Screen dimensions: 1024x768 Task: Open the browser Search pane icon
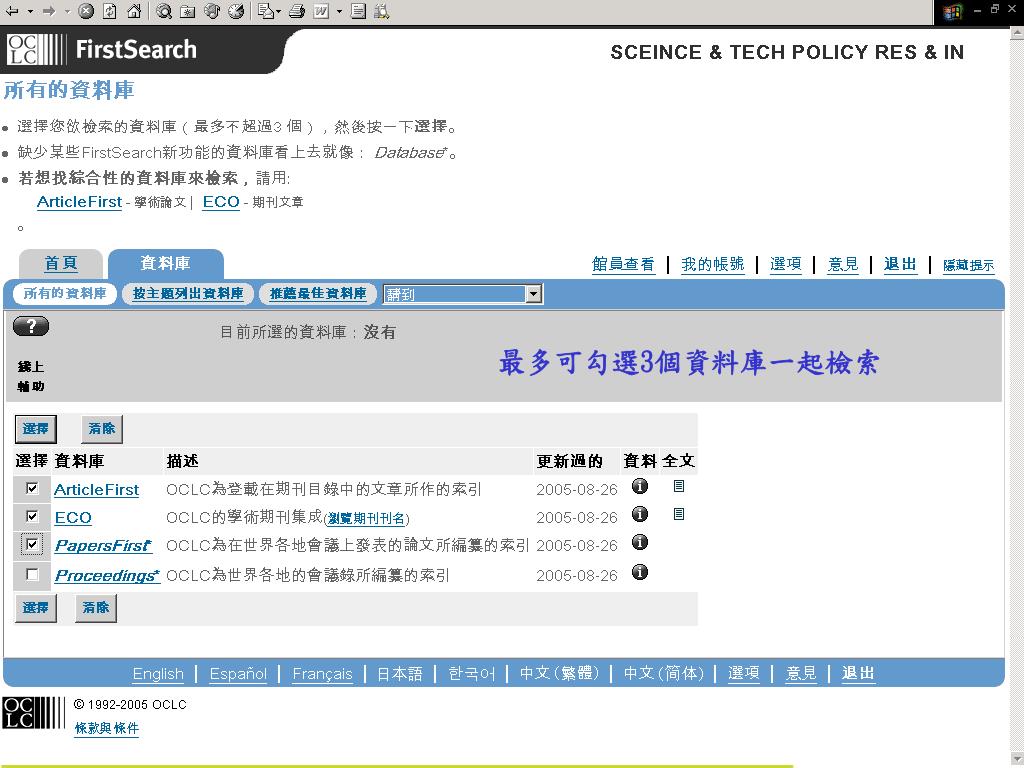(164, 11)
